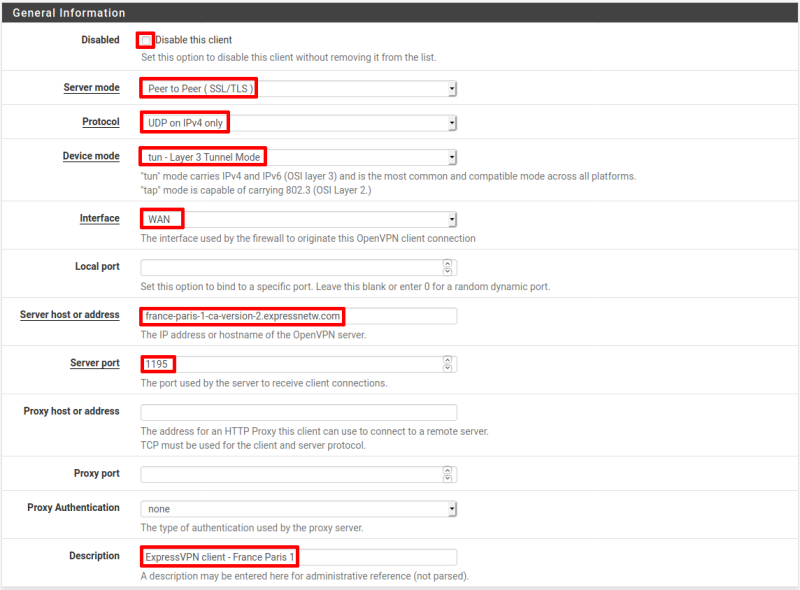Decrease Server port with down spinner arrow

point(447,368)
